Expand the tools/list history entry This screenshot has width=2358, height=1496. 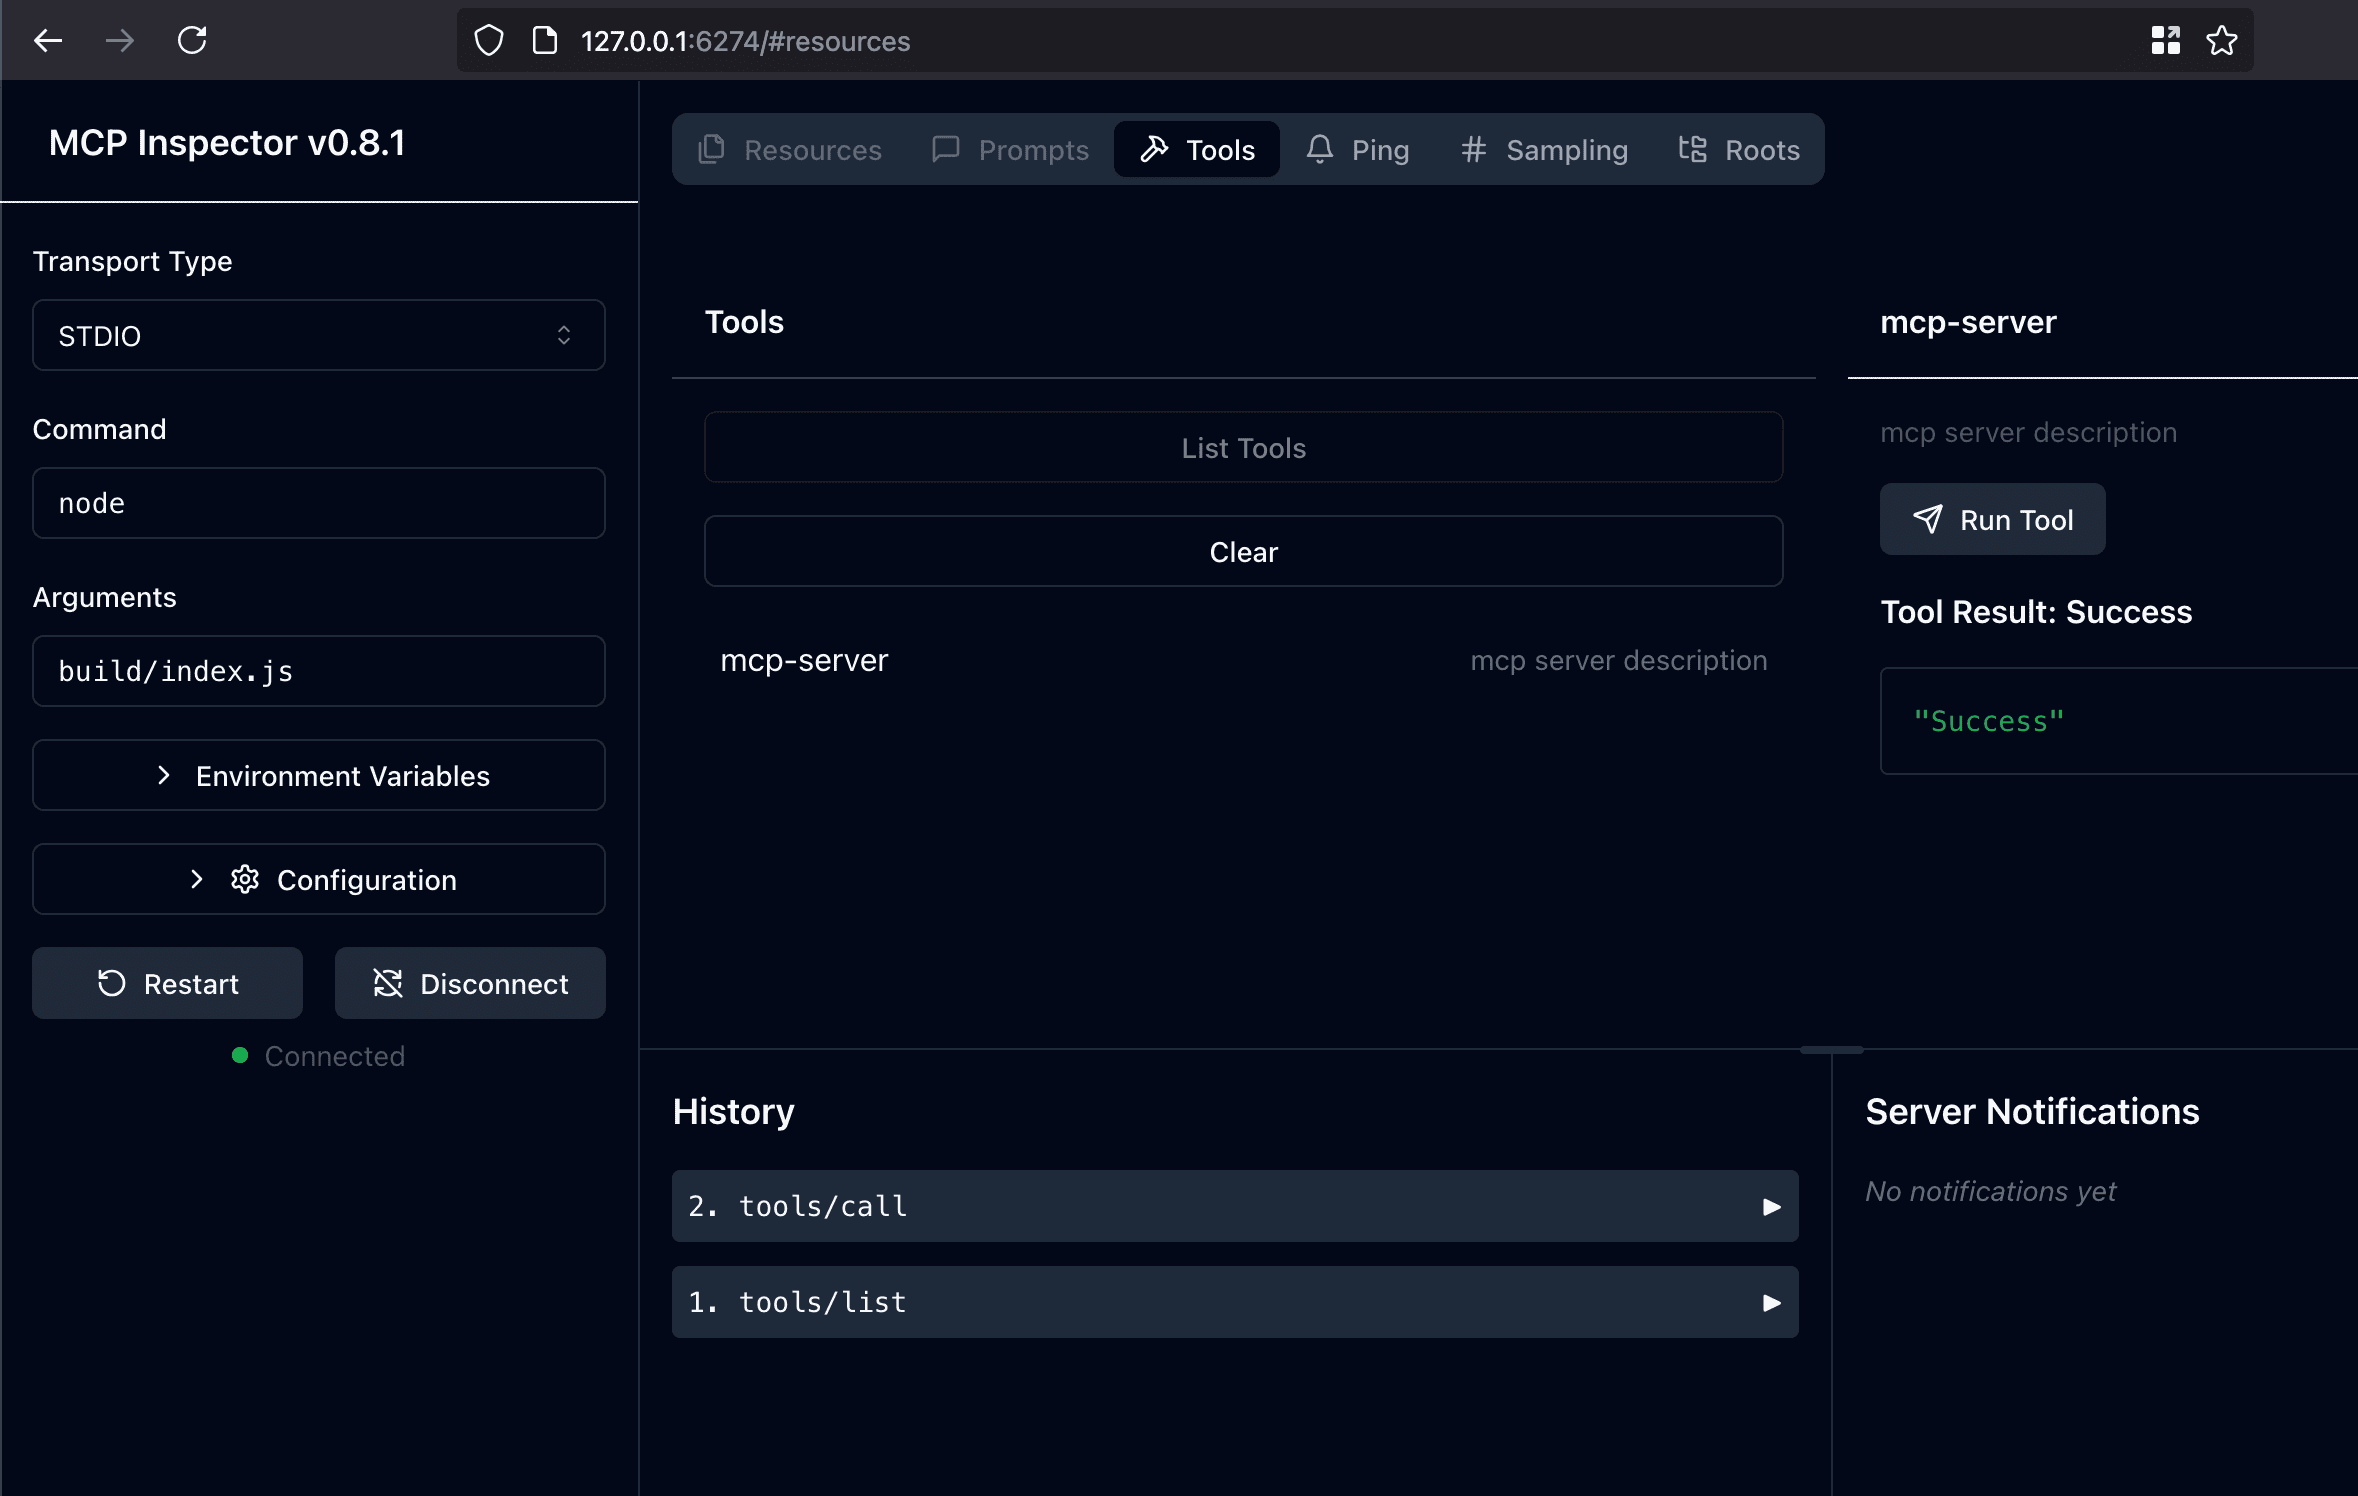[x=1235, y=1302]
